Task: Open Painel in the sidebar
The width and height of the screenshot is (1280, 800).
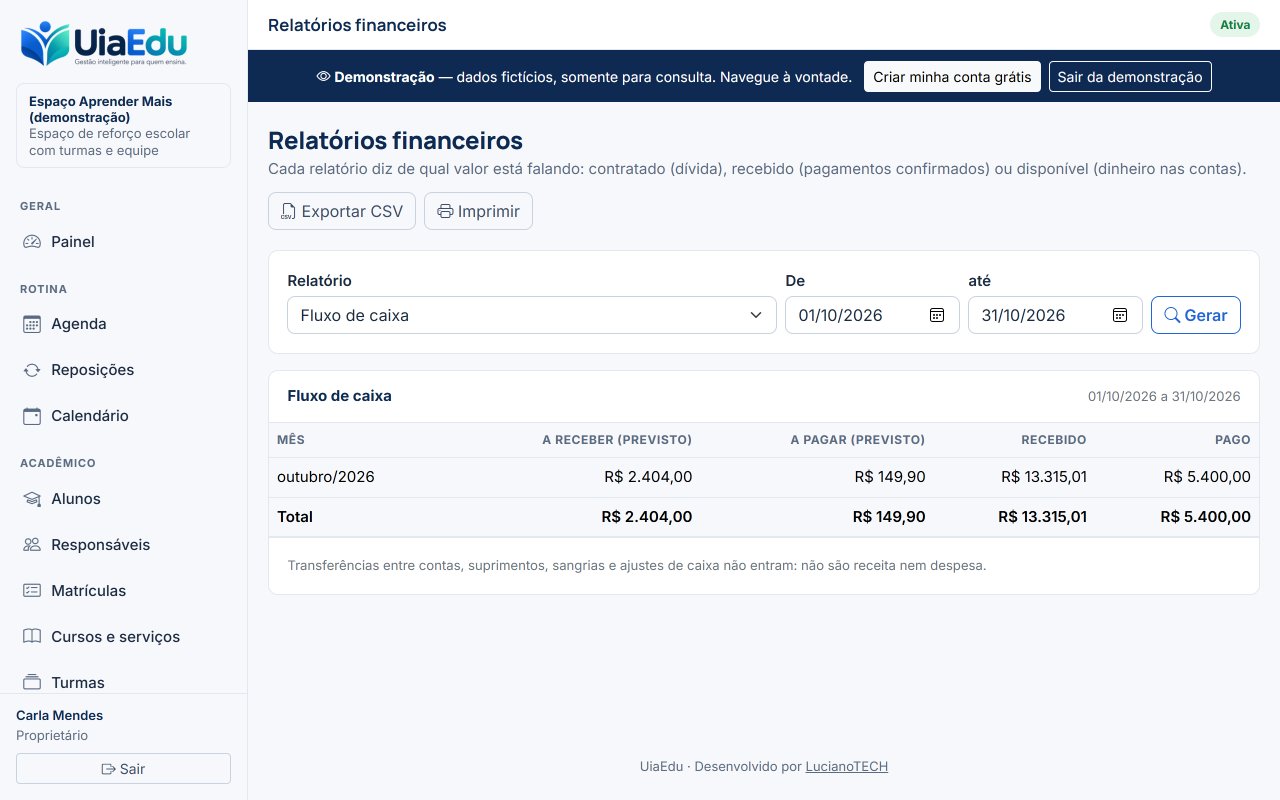Action: (123, 242)
